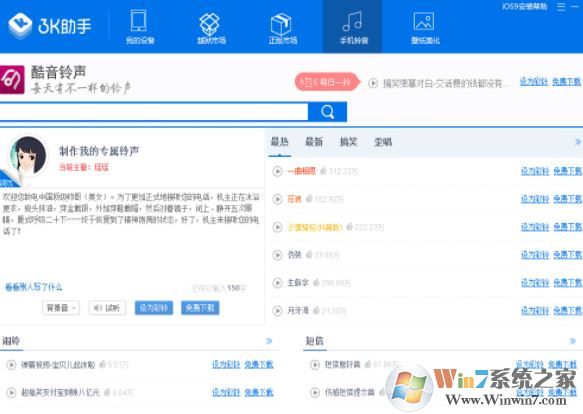Play the 宝贝儿起床啦 alarm ringtone
The height and width of the screenshot is (414, 583).
tap(11, 365)
